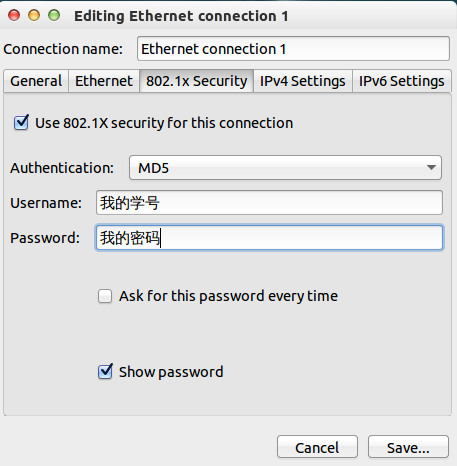
Task: Open the IPv4 Settings tab
Action: [x=303, y=81]
